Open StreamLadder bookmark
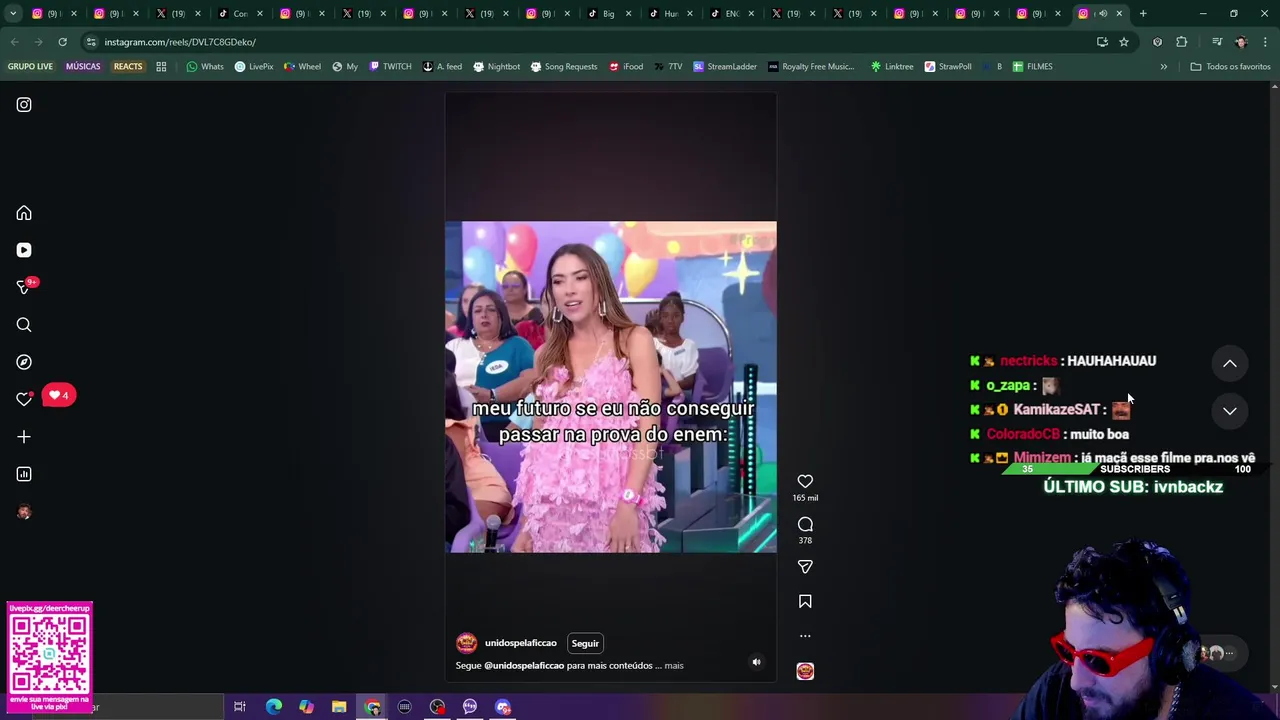 [x=725, y=66]
